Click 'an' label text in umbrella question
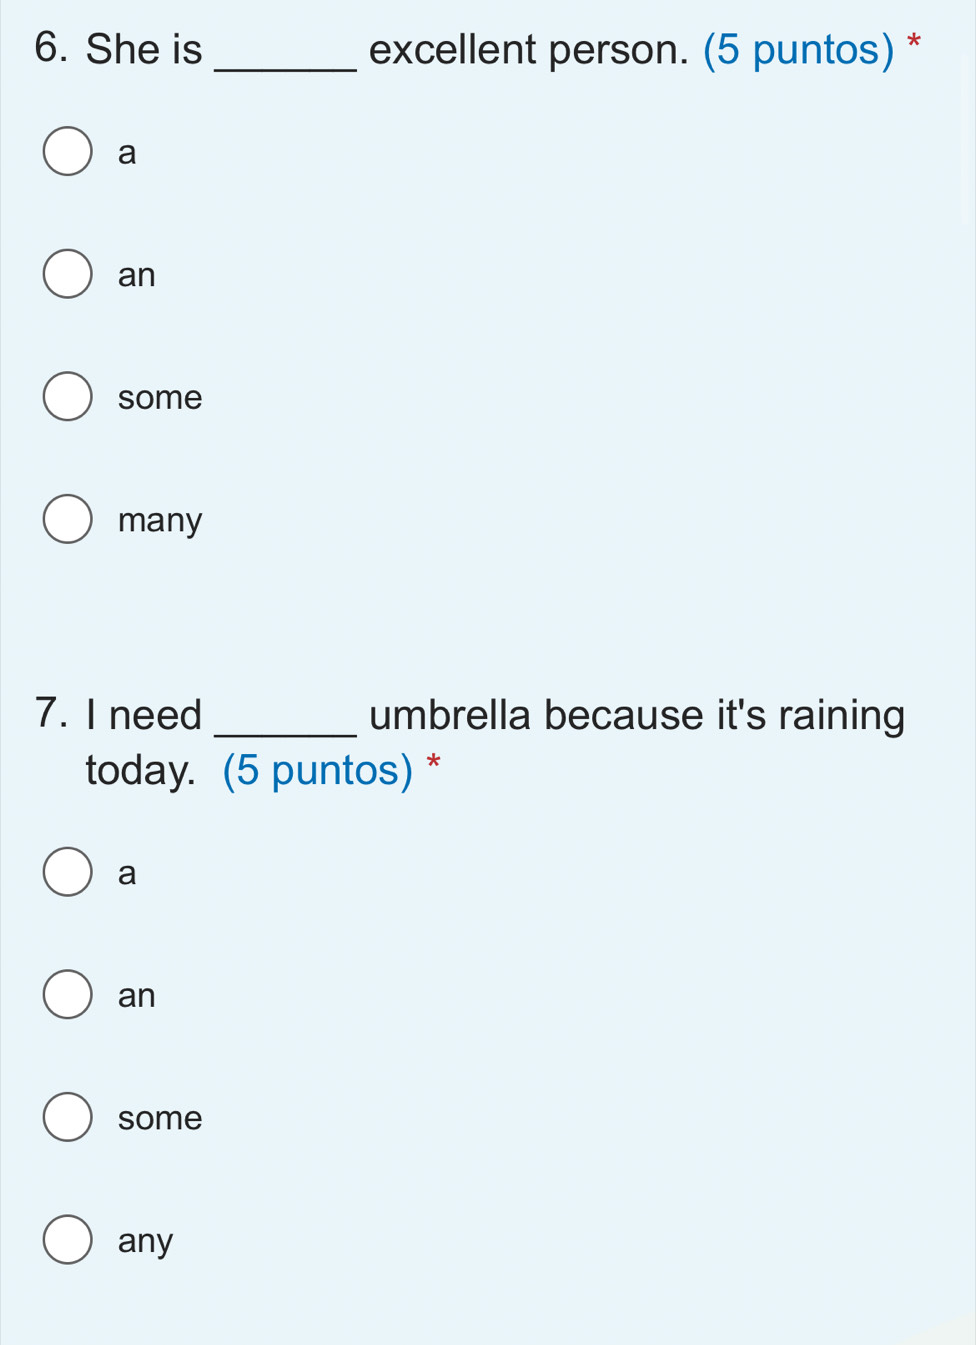The image size is (976, 1345). click(x=137, y=996)
